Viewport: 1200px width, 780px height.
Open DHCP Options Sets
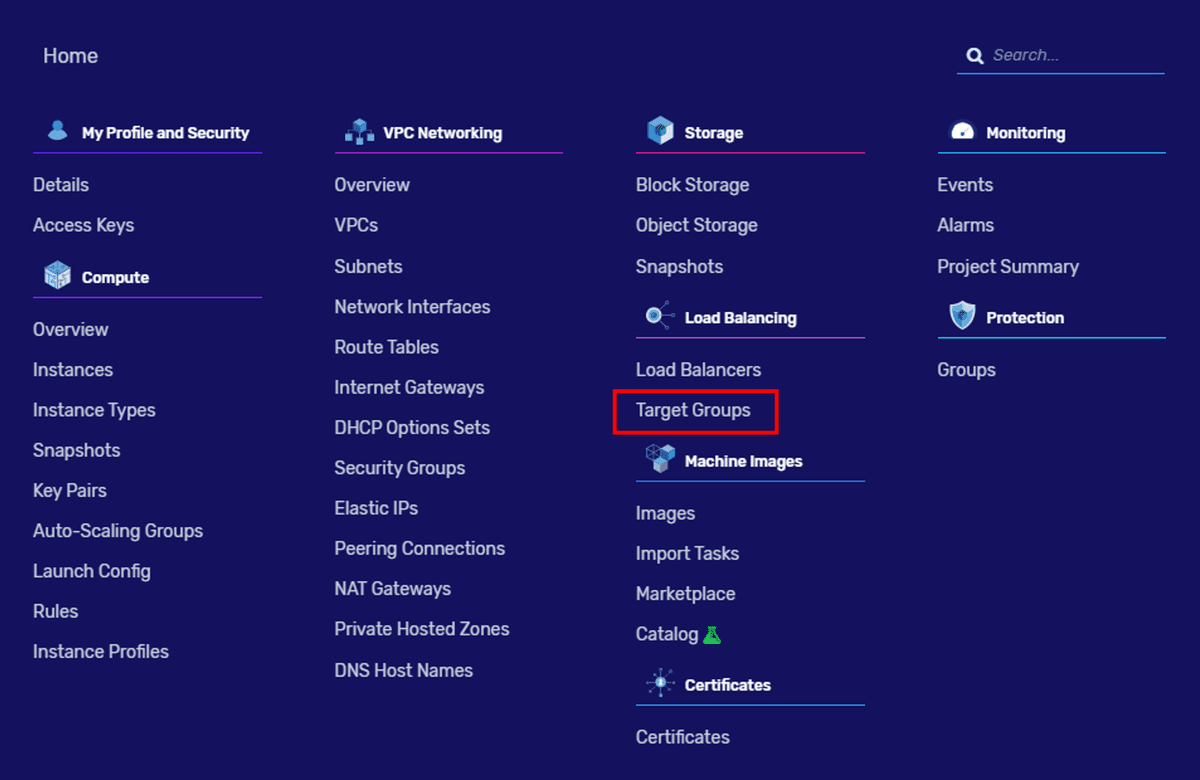point(412,428)
